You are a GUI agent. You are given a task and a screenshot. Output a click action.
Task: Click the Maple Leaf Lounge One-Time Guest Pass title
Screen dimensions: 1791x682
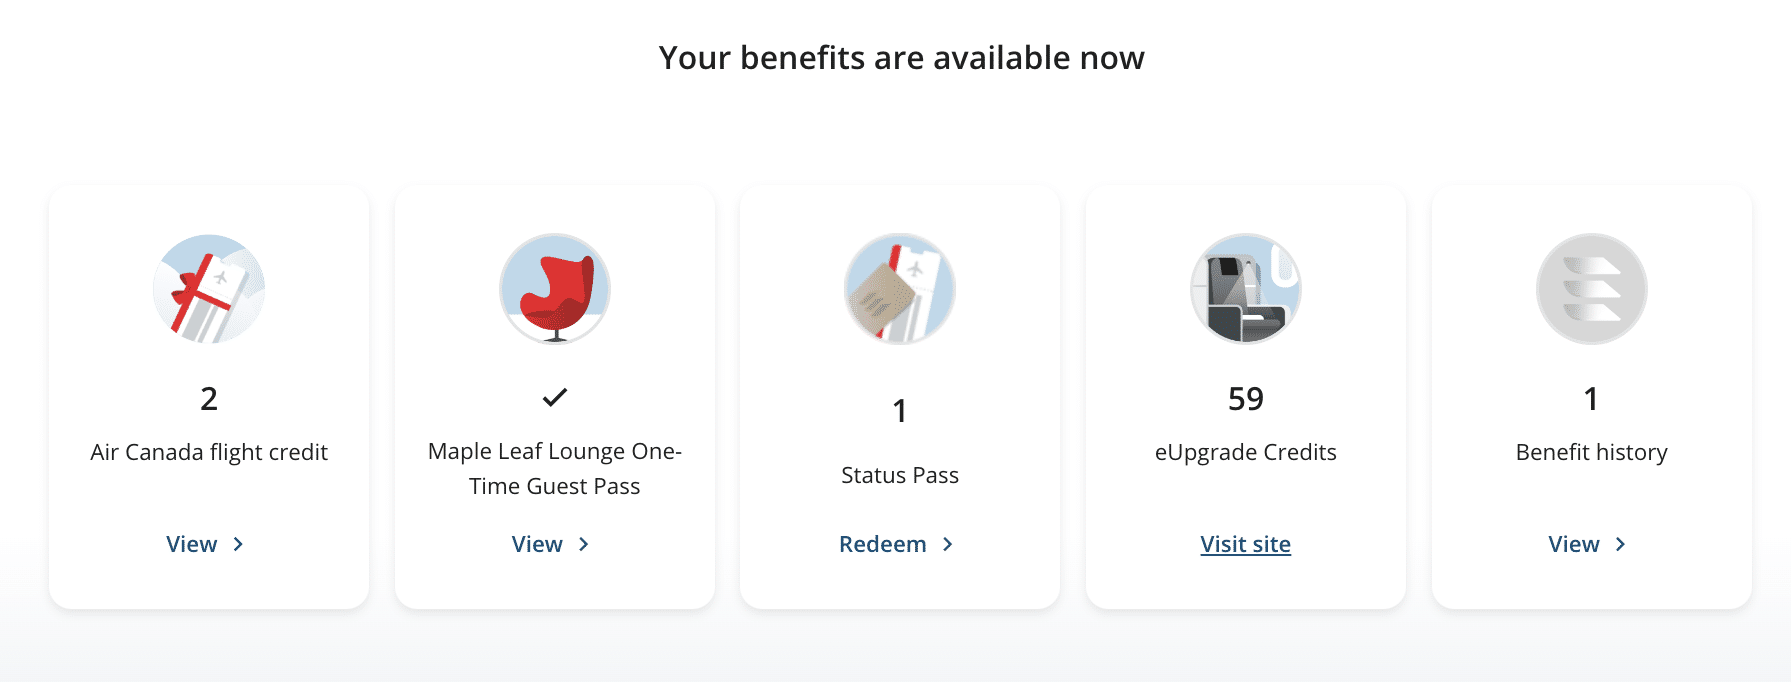pos(555,468)
